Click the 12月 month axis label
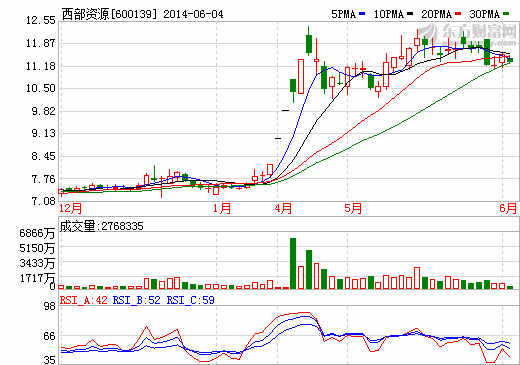520x365 pixels. [70, 209]
